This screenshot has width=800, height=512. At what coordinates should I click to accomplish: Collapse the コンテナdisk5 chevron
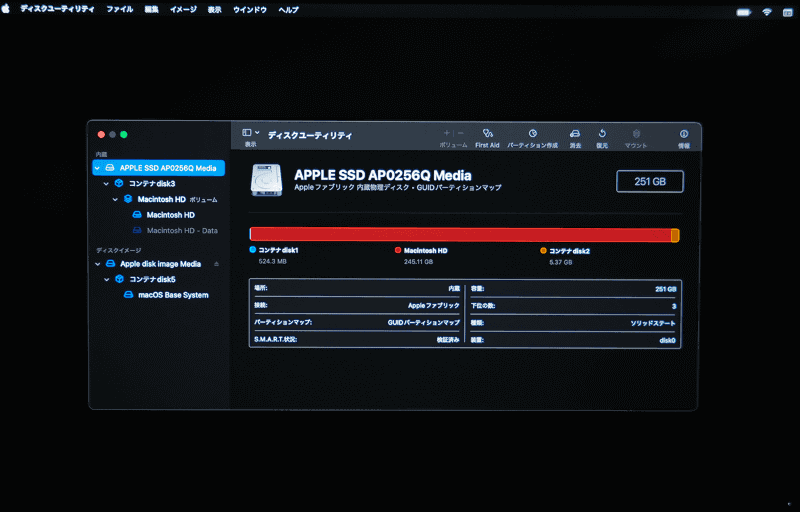pyautogui.click(x=107, y=279)
